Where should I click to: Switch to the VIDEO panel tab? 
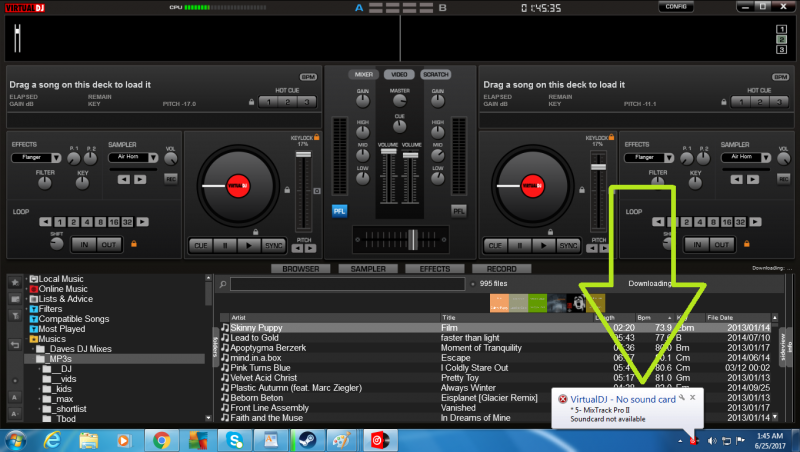tap(399, 74)
